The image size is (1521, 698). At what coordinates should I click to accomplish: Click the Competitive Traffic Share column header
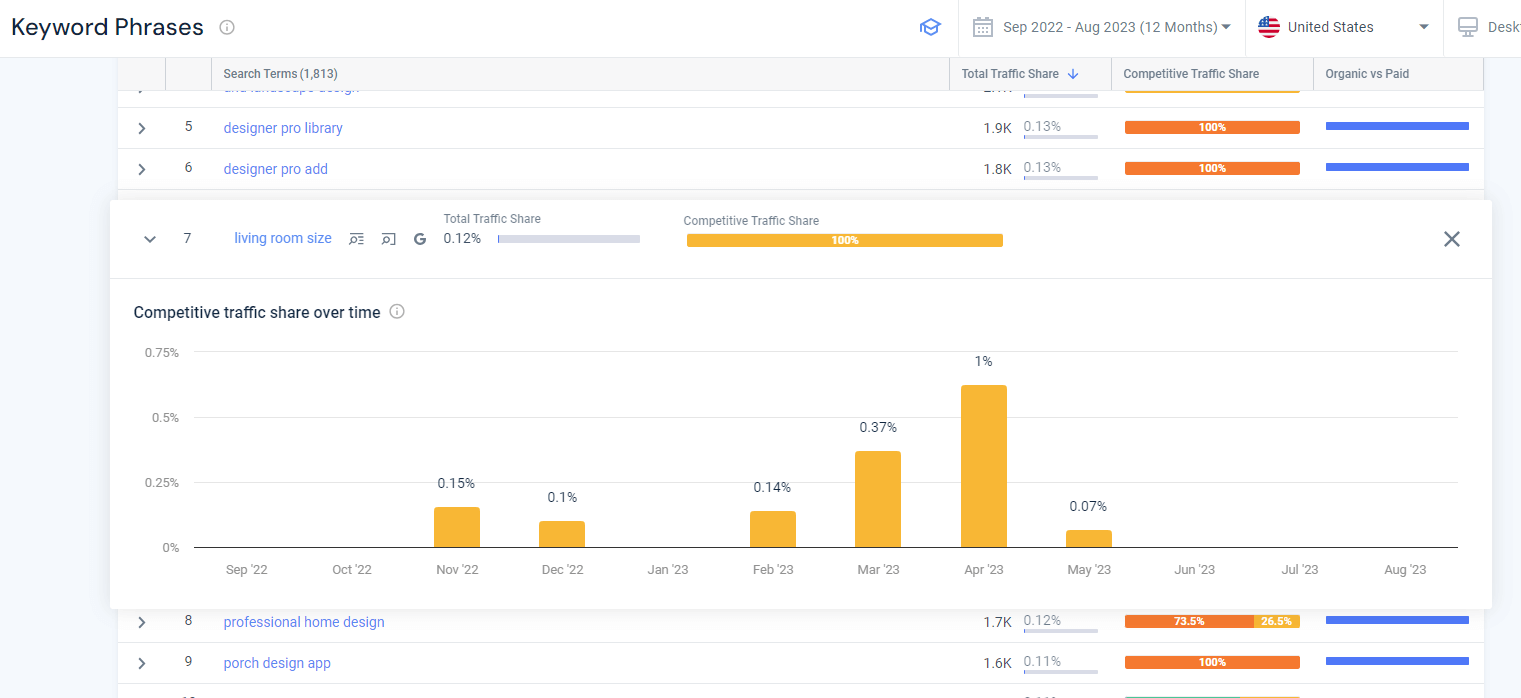click(1191, 74)
